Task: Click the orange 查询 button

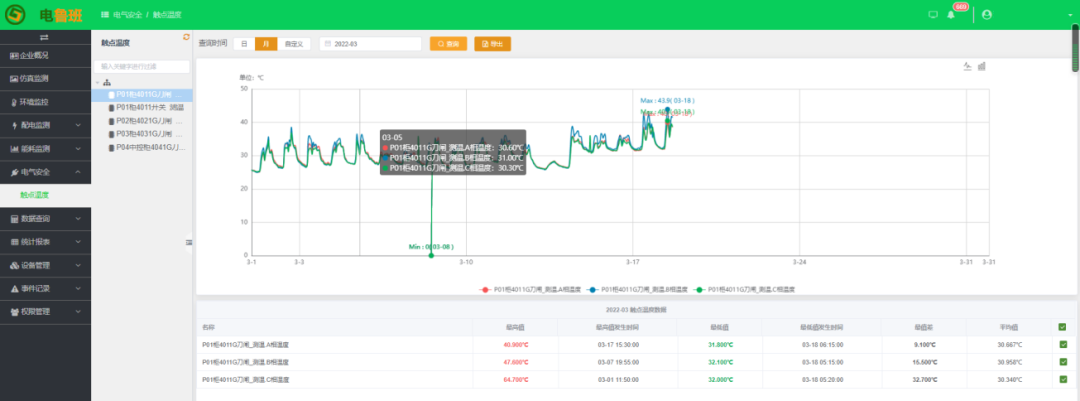Action: (x=449, y=44)
